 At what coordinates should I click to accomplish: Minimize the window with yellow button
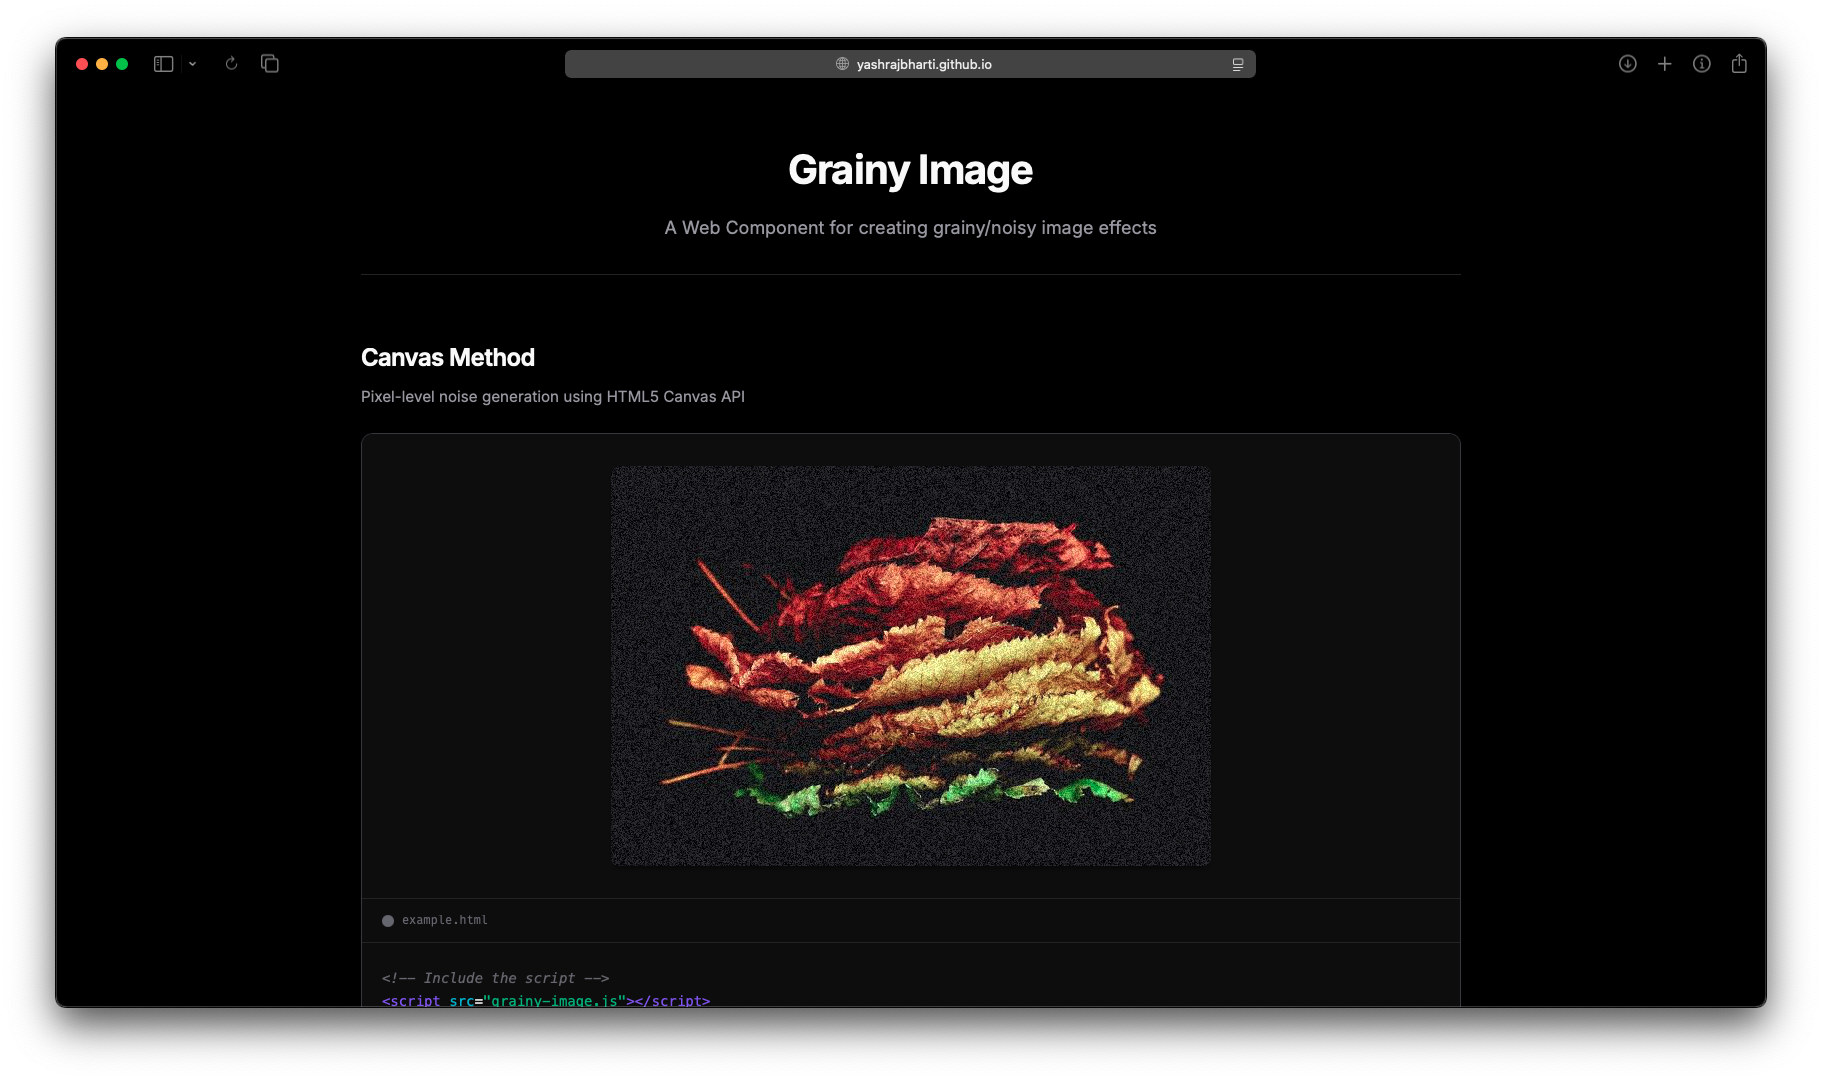click(x=102, y=64)
